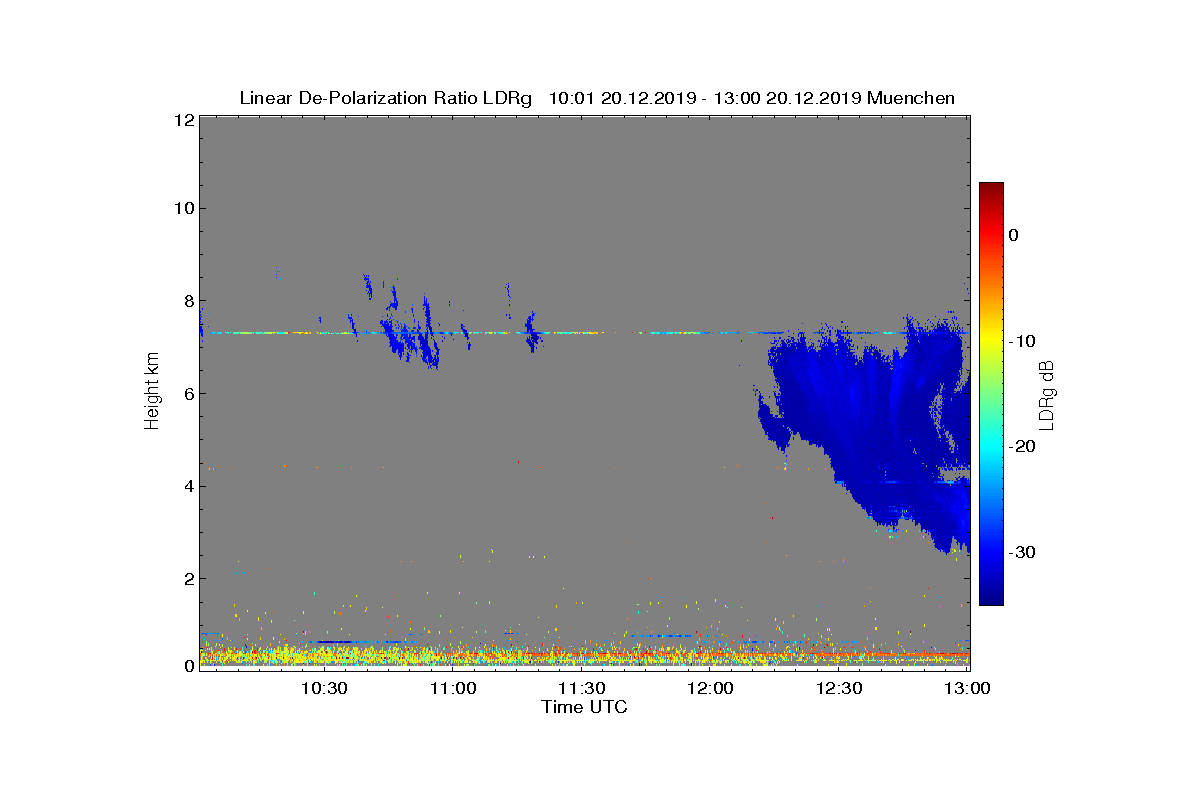Click the height tick label 4

tap(187, 486)
